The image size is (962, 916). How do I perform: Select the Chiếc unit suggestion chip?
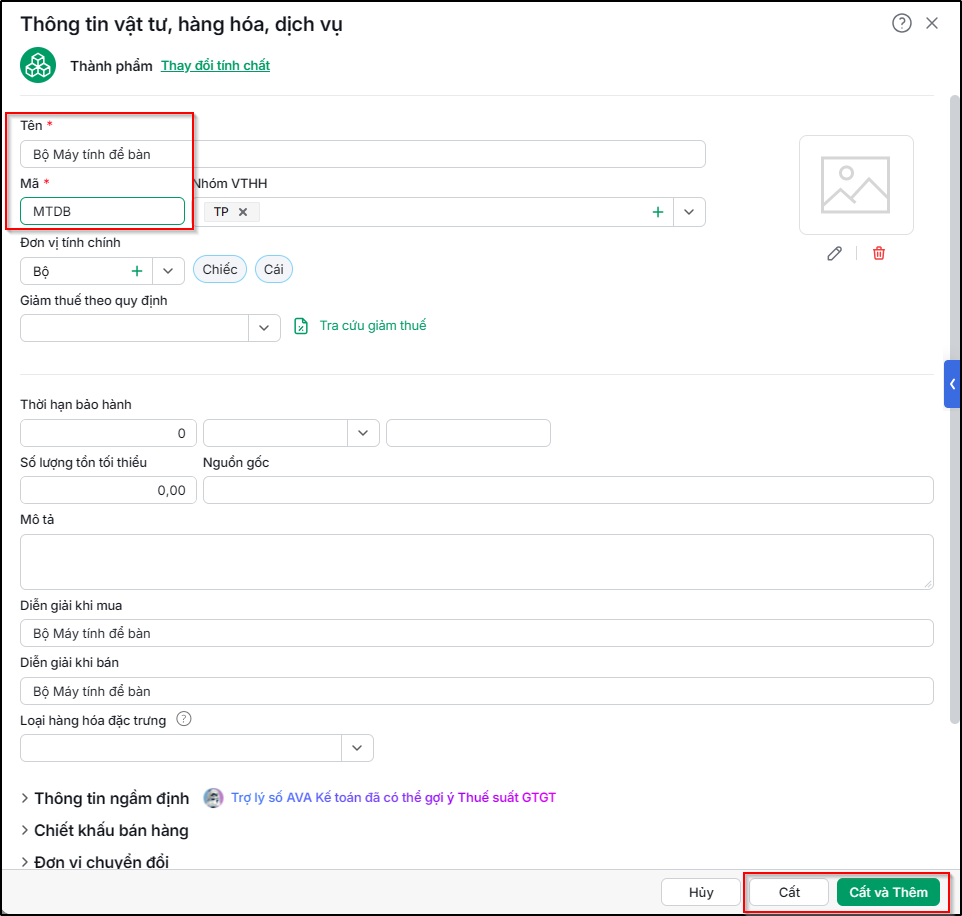click(x=220, y=269)
